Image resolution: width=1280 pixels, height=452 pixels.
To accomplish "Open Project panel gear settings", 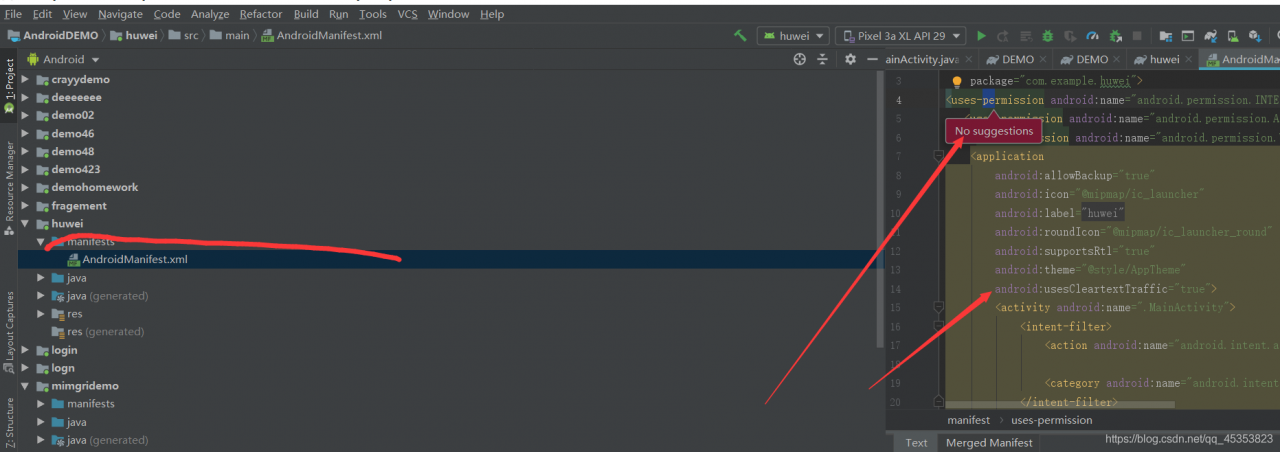I will point(850,59).
